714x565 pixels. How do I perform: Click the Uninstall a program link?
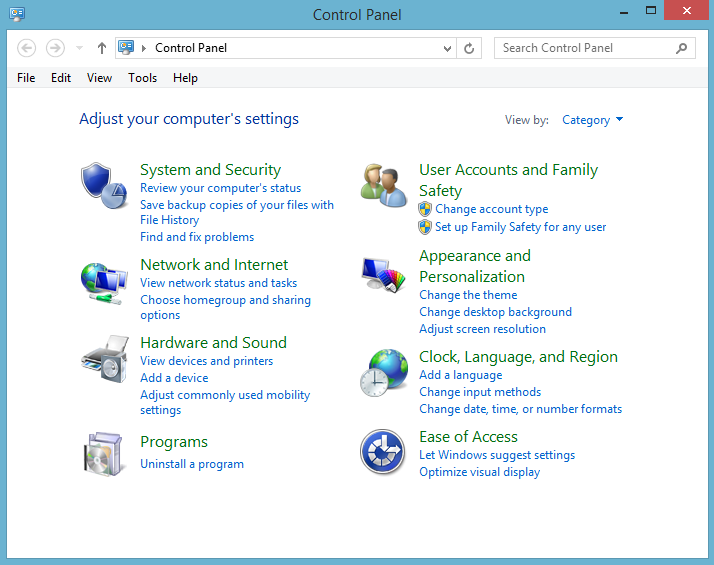coord(192,464)
